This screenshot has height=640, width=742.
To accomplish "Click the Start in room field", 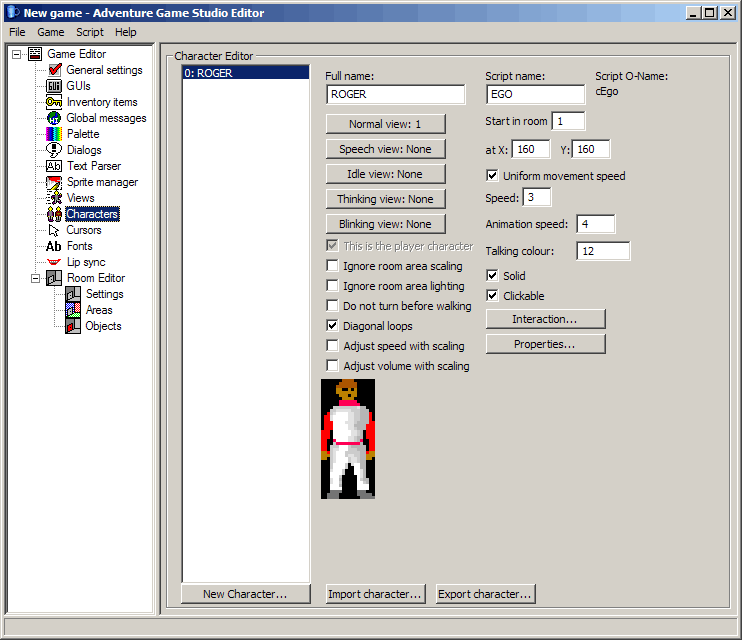I will click(568, 121).
